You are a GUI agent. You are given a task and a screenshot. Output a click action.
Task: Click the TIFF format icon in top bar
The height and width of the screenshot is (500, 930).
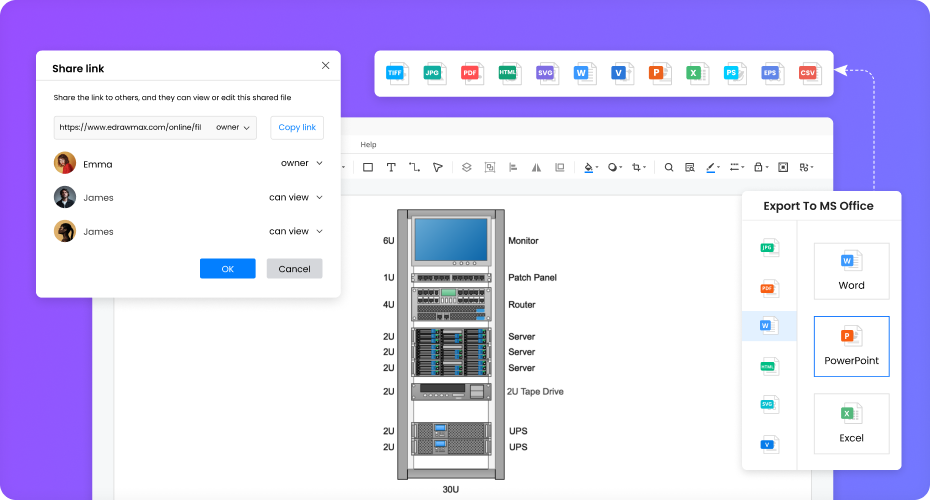tap(397, 73)
